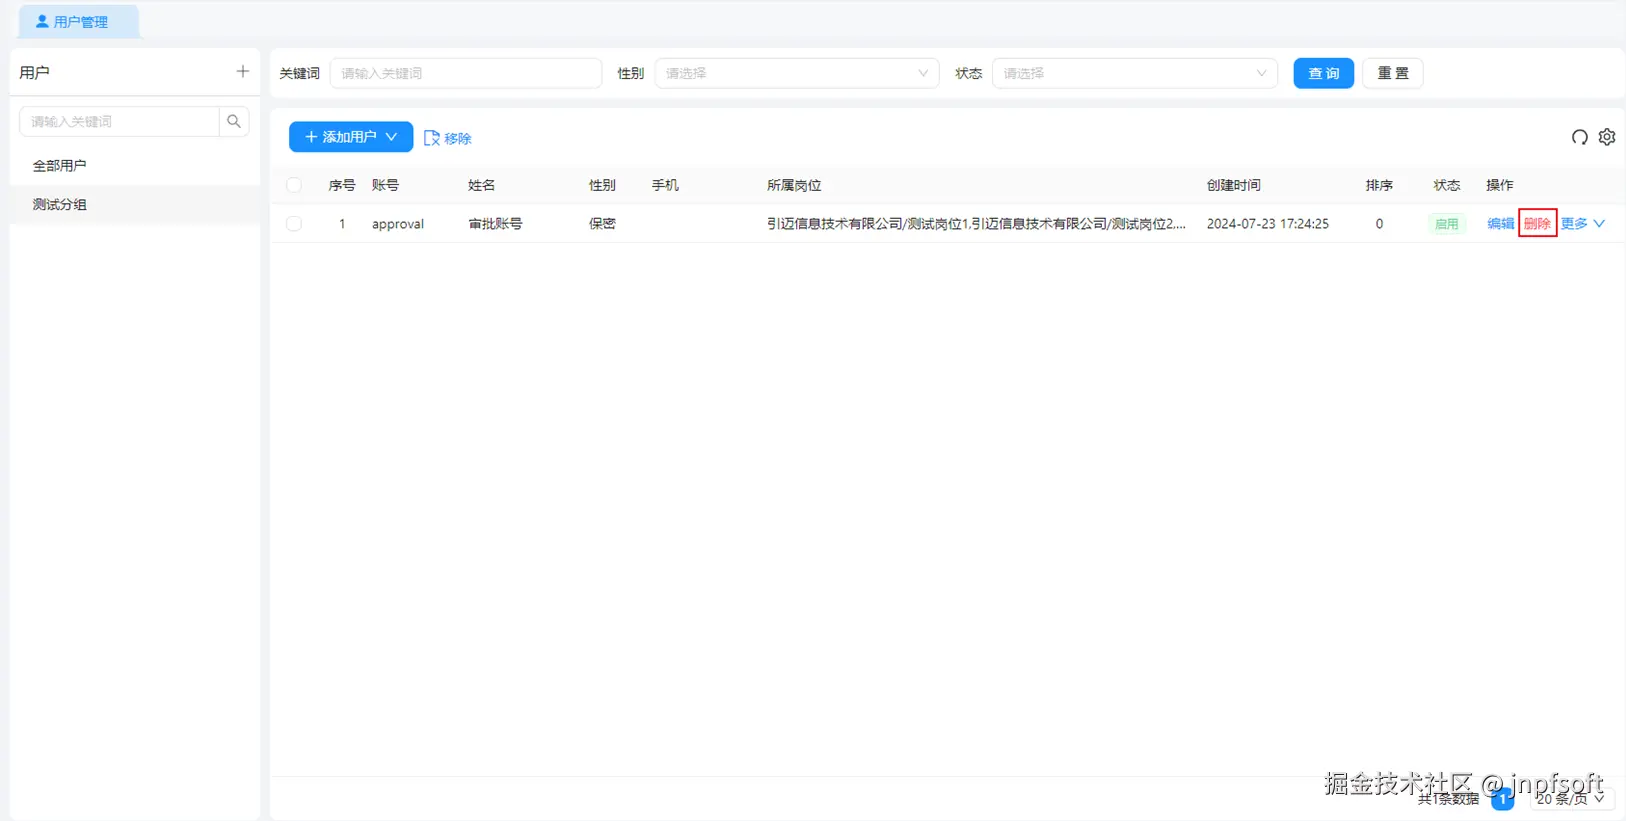This screenshot has width=1626, height=821.
Task: Open the column settings gear icon
Action: [1607, 137]
